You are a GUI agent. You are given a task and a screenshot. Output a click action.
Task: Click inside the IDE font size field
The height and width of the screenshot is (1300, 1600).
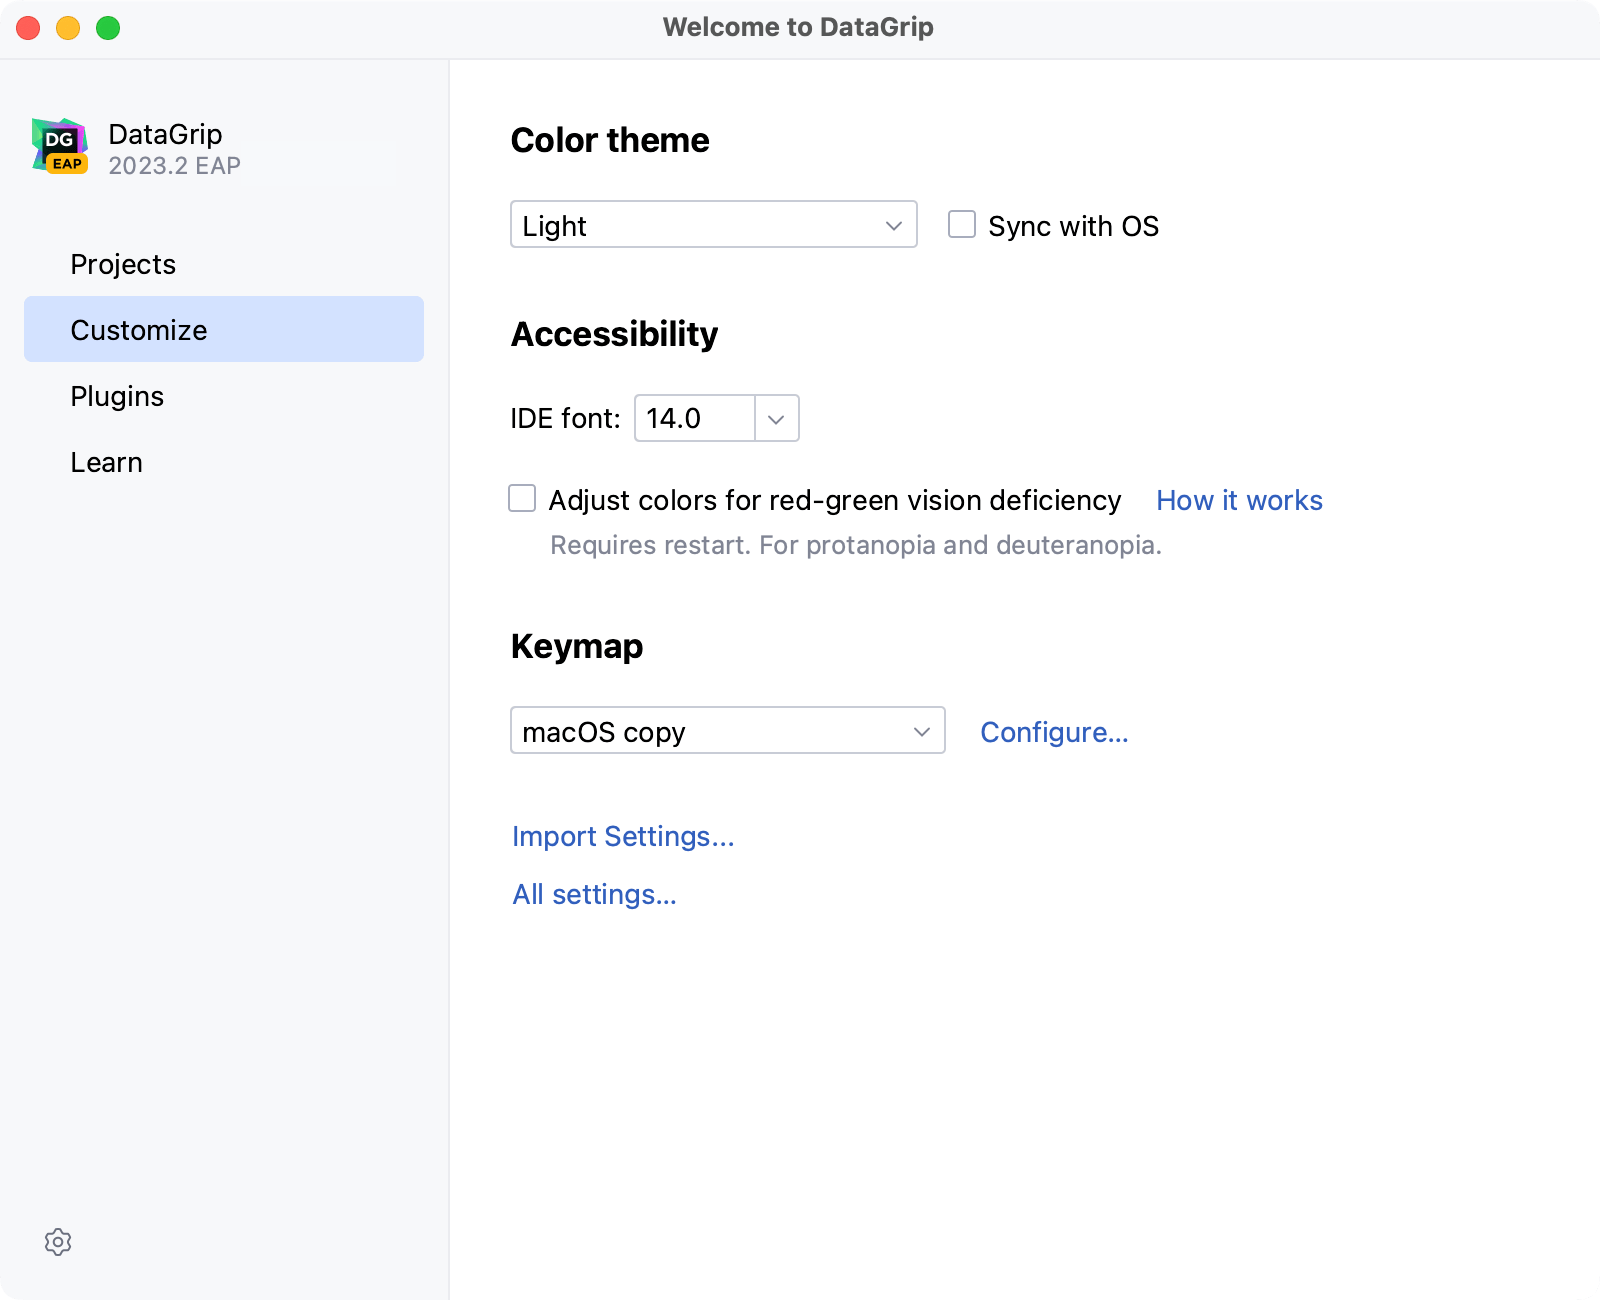pyautogui.click(x=694, y=419)
